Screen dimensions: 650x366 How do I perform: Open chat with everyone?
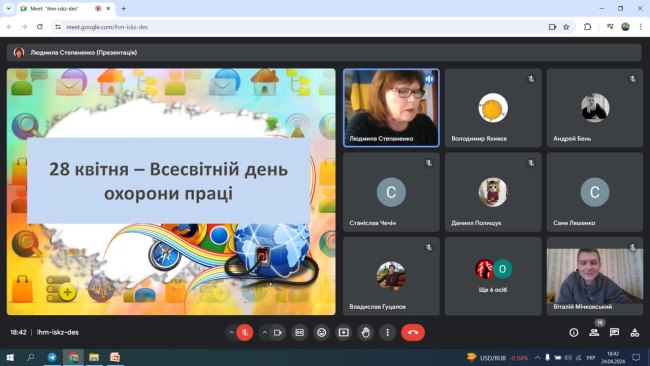click(614, 332)
